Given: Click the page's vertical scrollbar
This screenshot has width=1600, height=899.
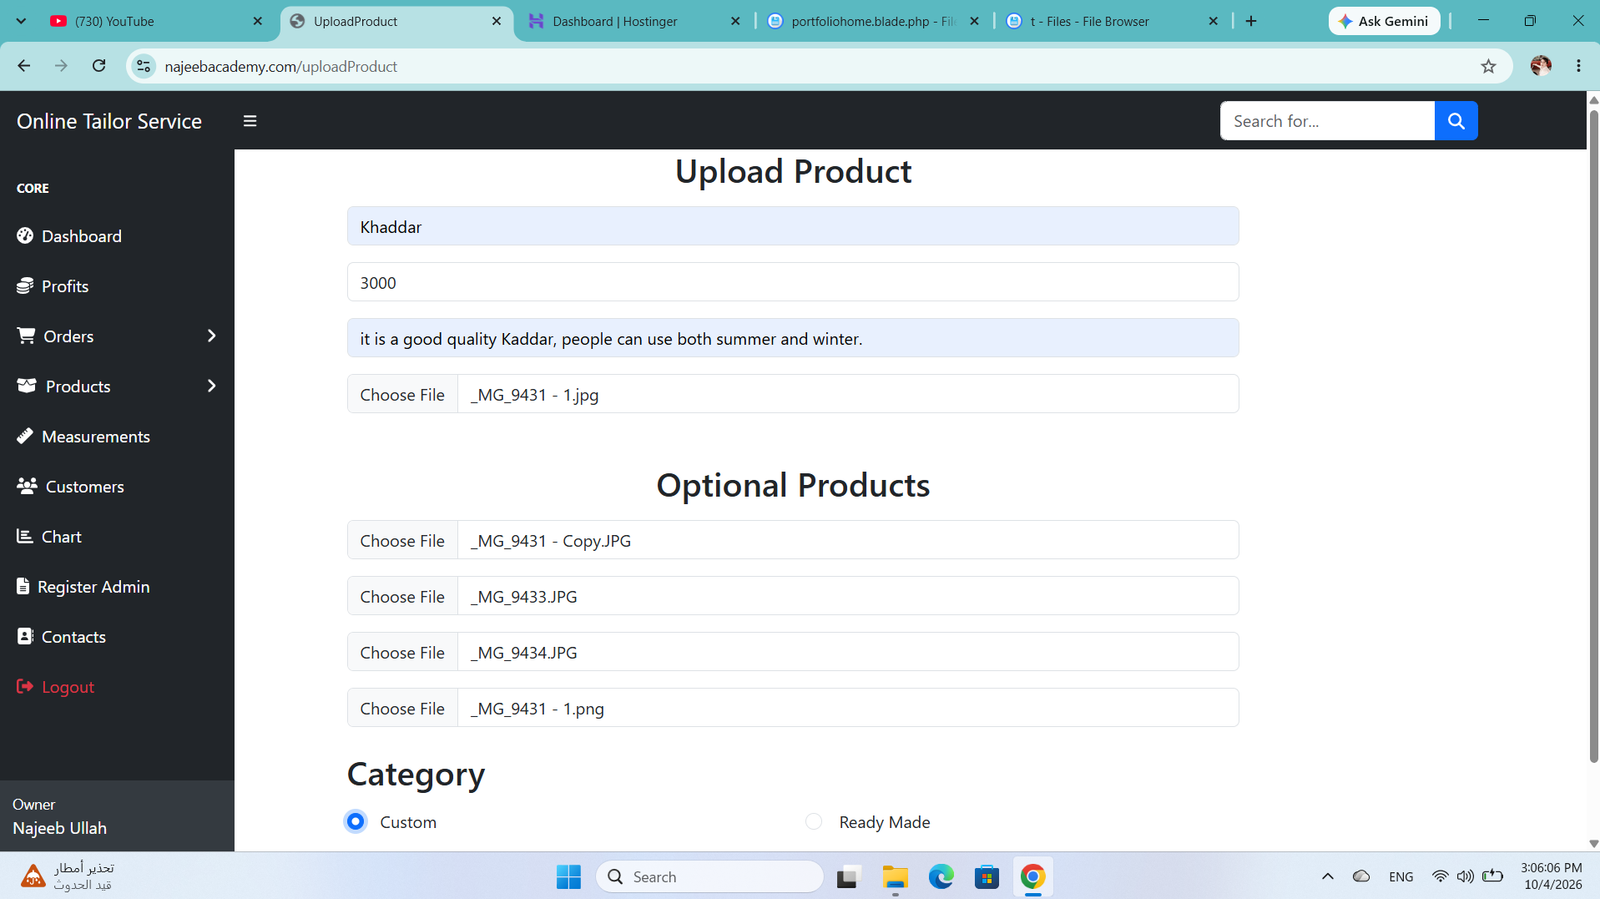Looking at the screenshot, I should pyautogui.click(x=1594, y=435).
